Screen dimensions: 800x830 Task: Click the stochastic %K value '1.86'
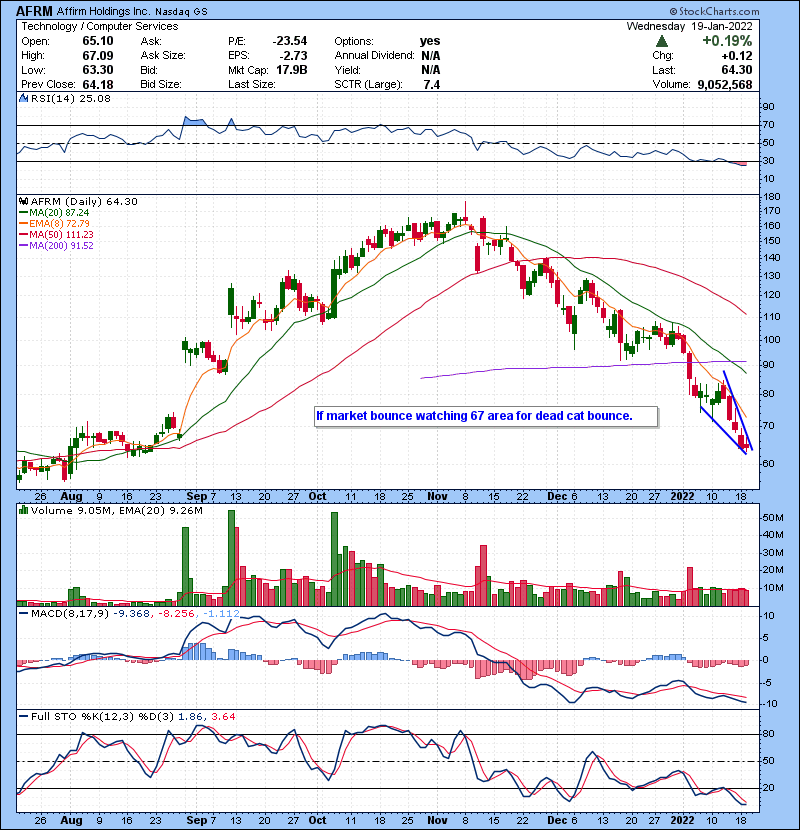[x=191, y=716]
